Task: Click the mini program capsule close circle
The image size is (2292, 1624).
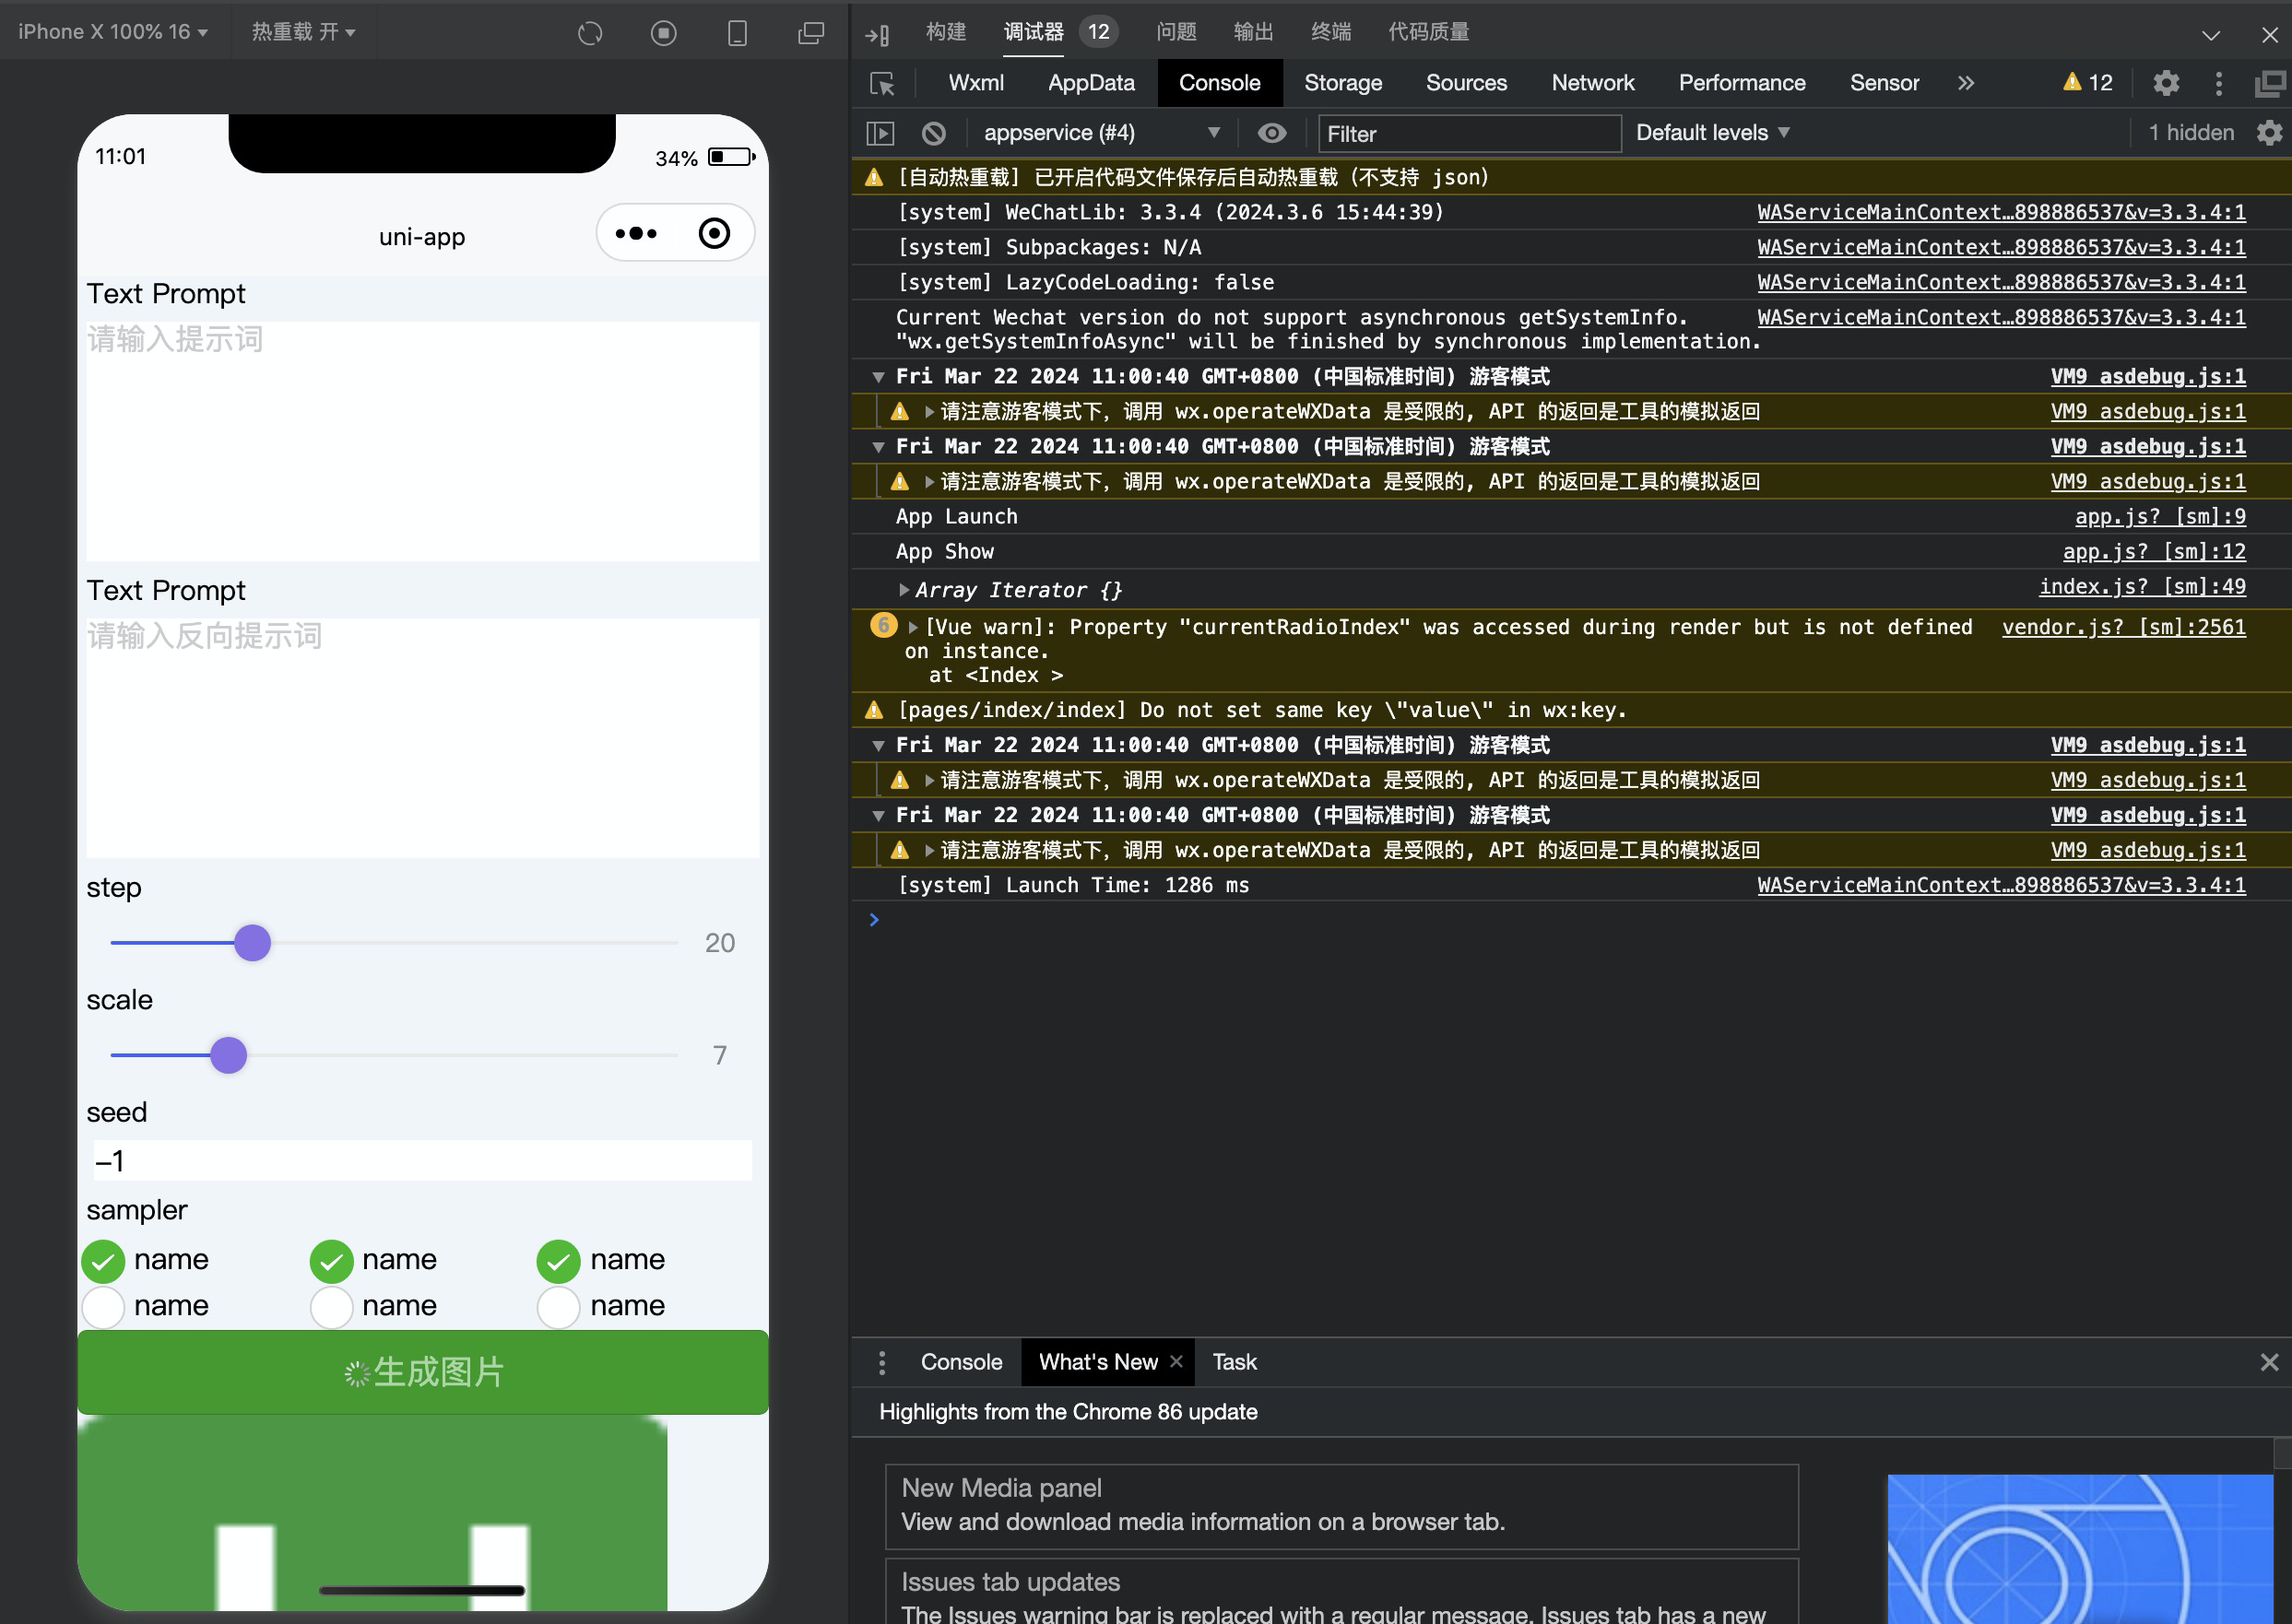Action: [x=714, y=234]
